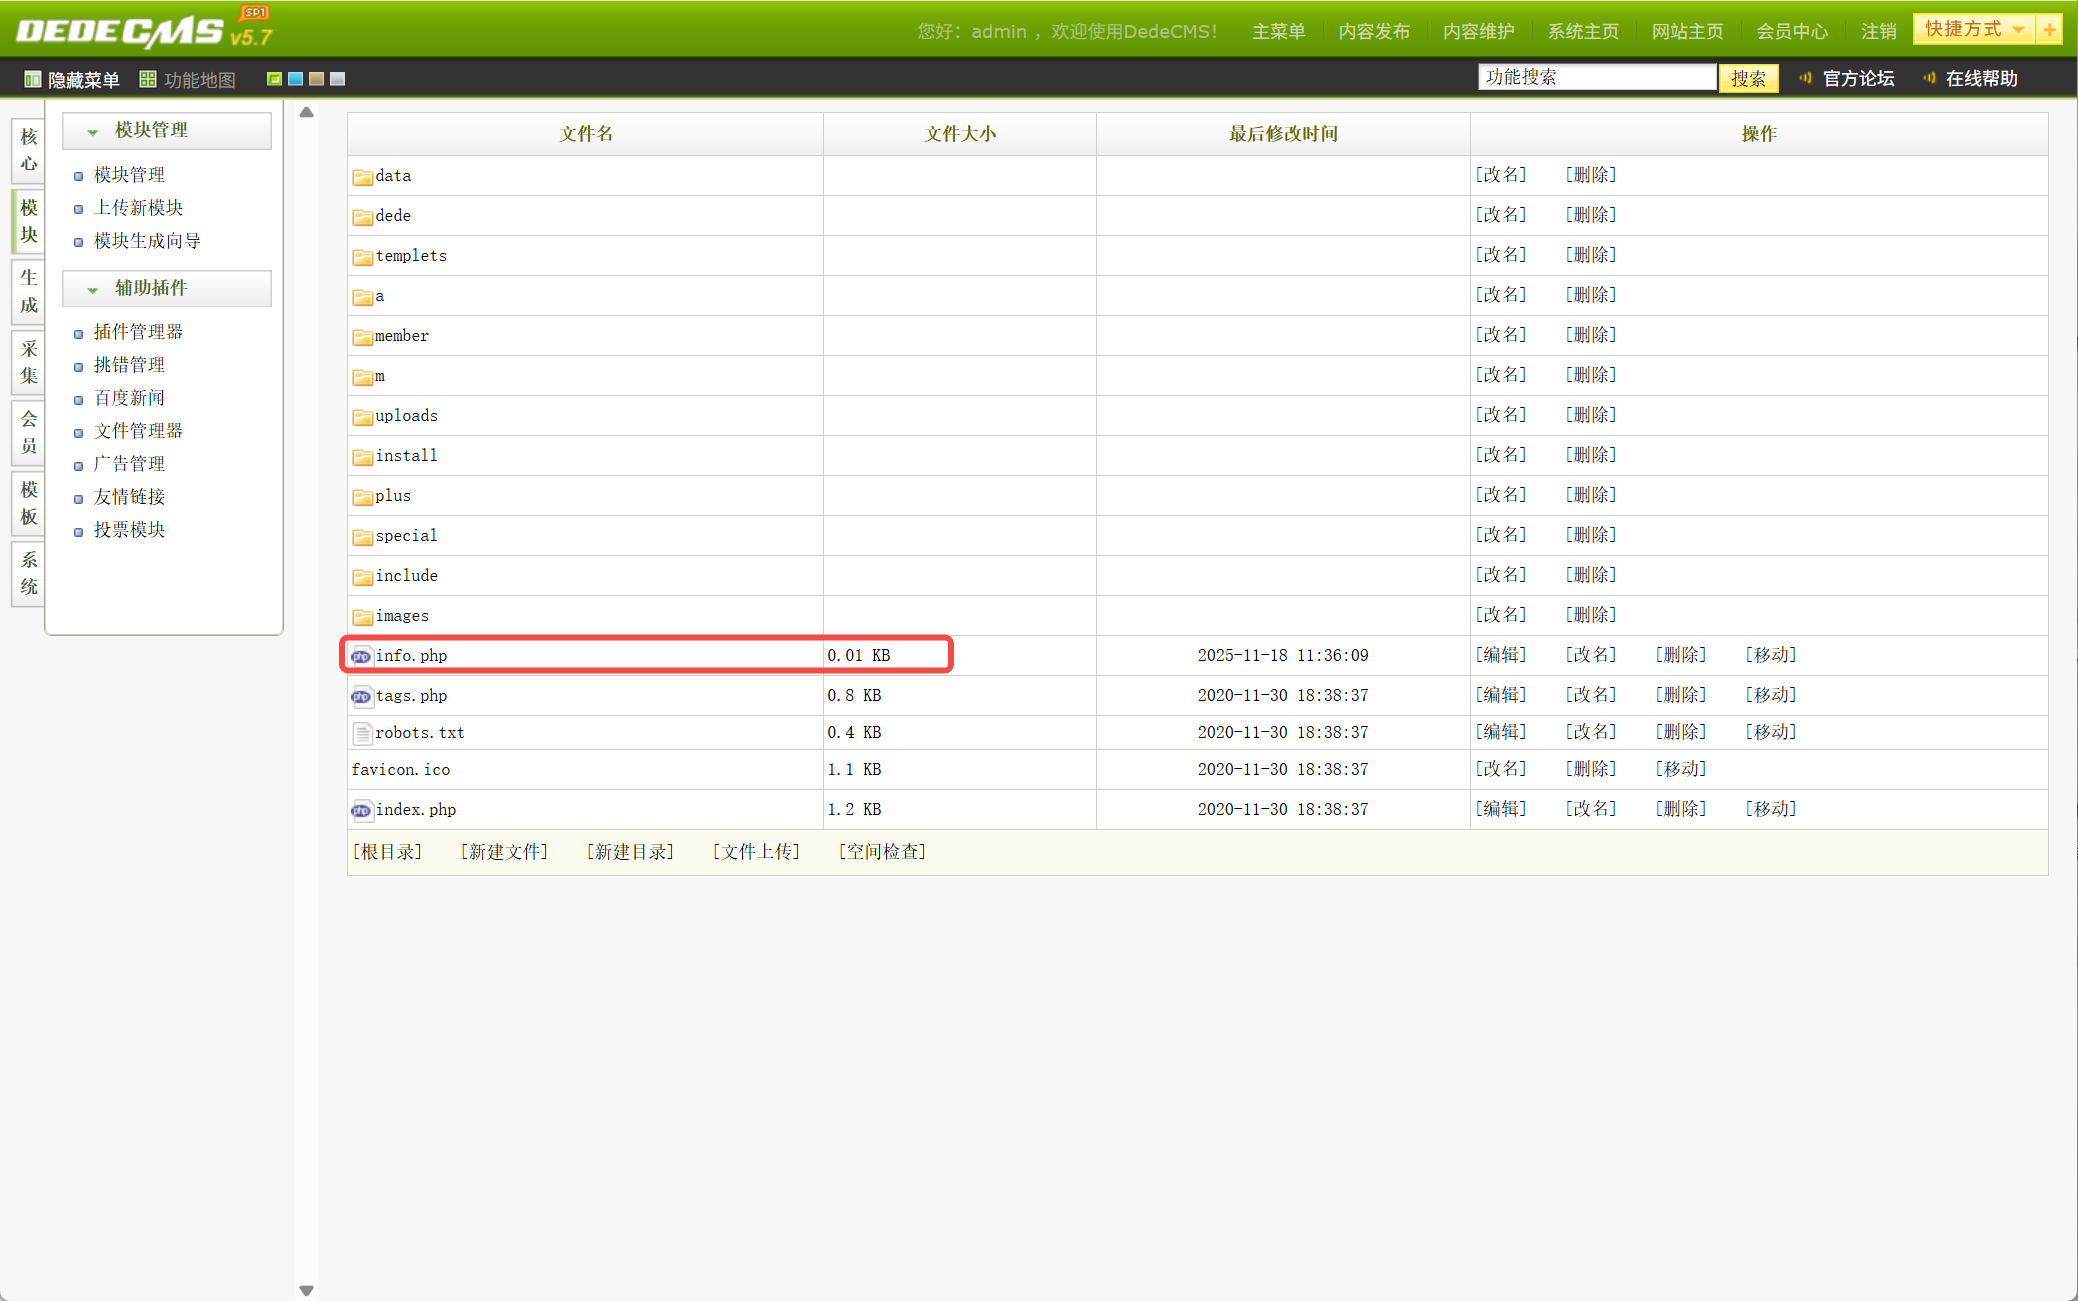The width and height of the screenshot is (2078, 1301).
Task: Open 文件管理器 in sidebar
Action: click(x=138, y=431)
